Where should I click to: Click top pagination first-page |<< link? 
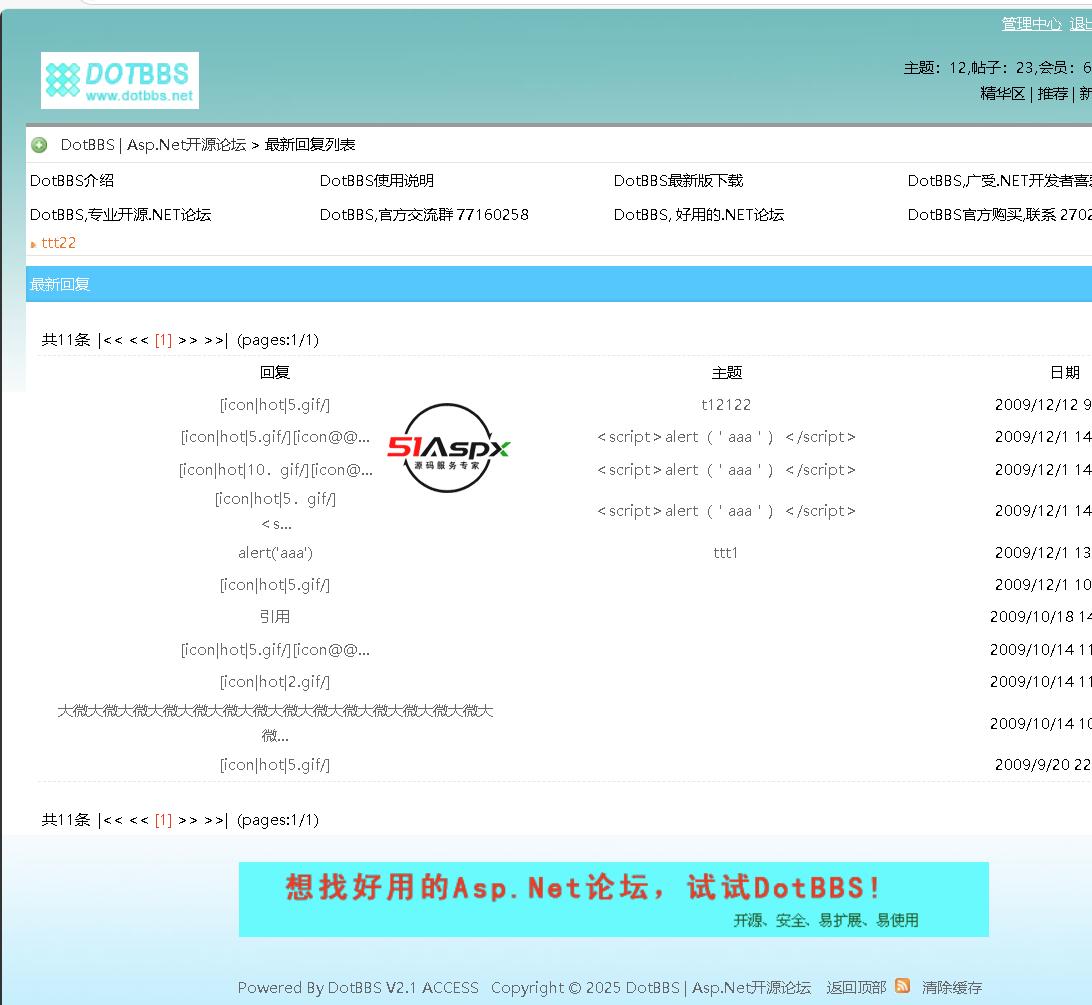111,340
